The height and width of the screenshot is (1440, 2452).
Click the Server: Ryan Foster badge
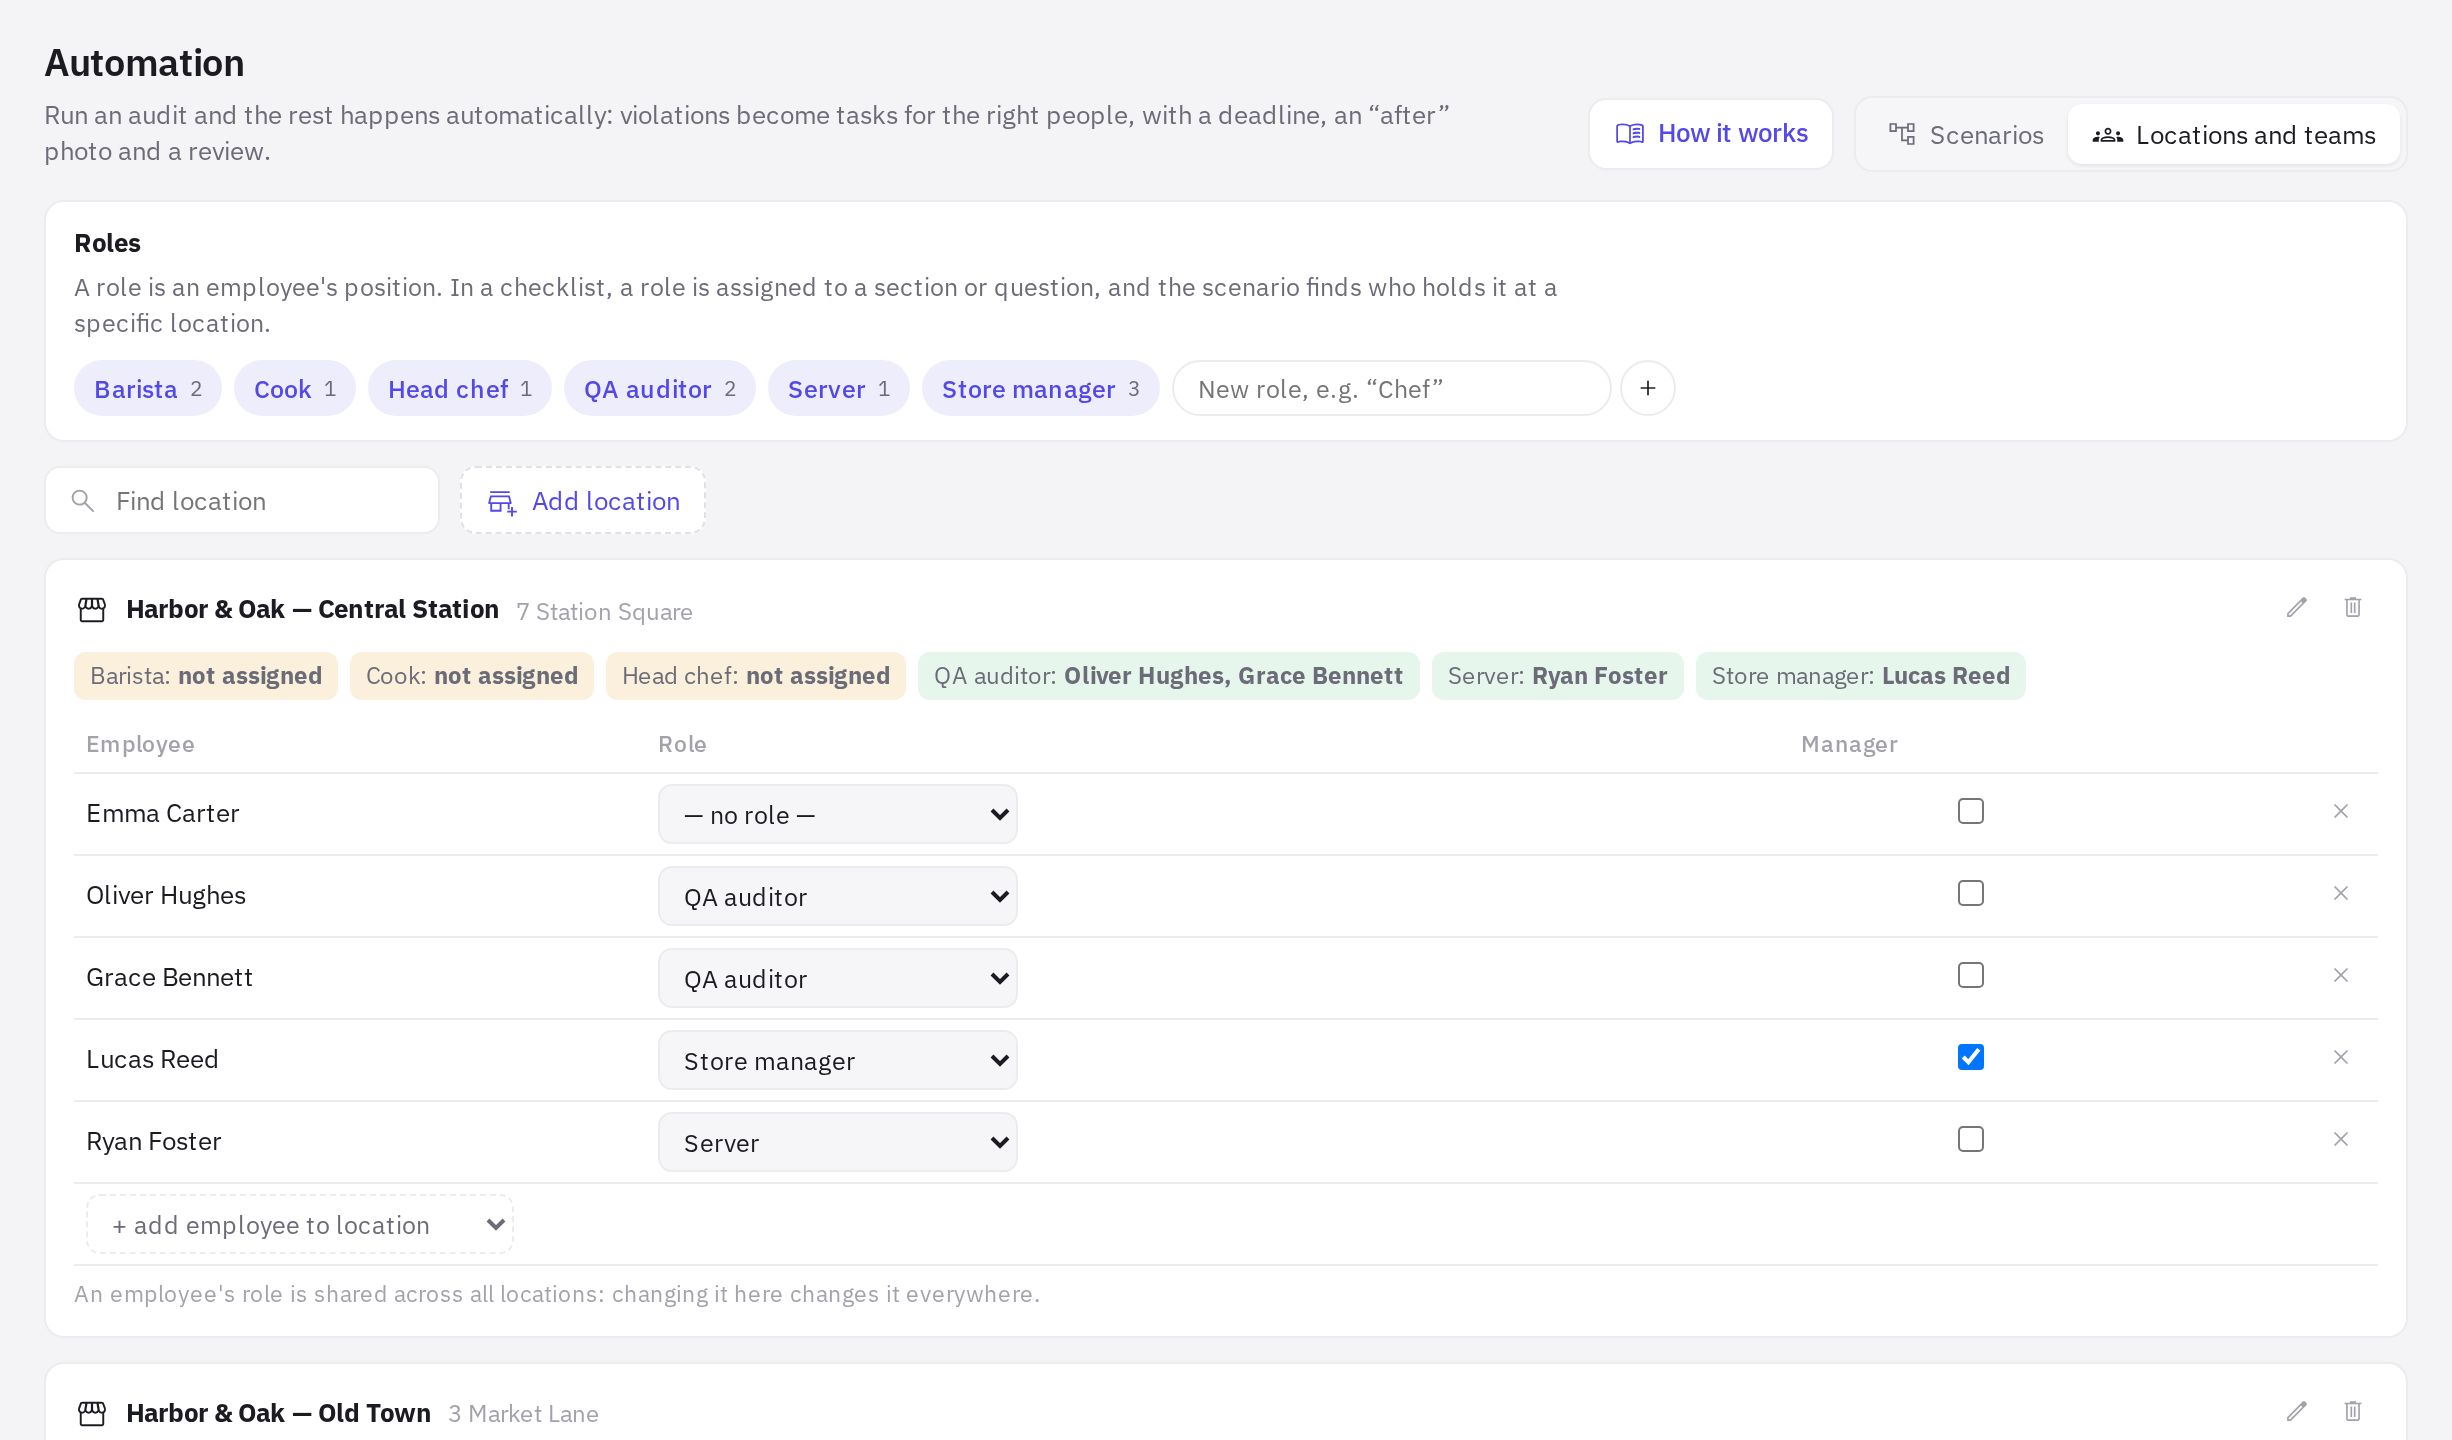tap(1557, 676)
